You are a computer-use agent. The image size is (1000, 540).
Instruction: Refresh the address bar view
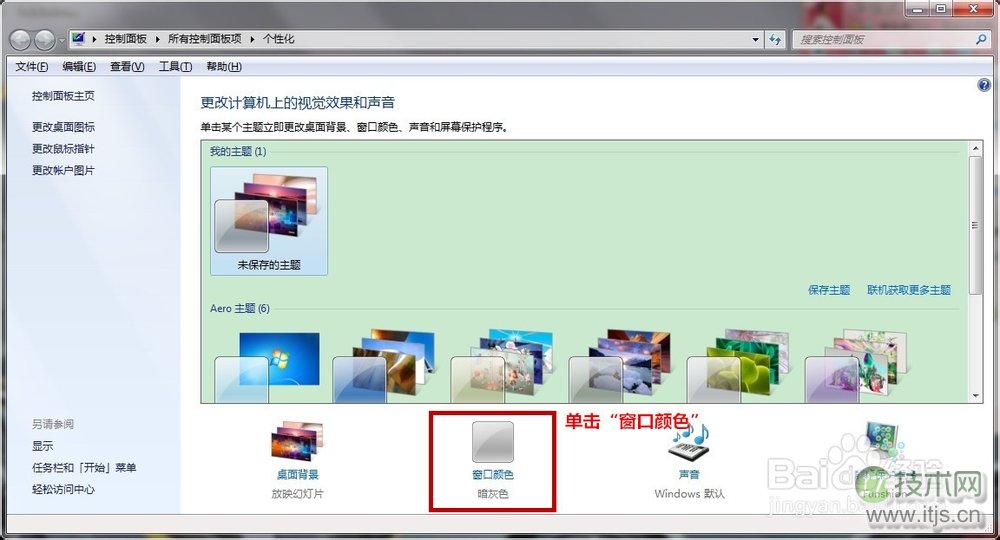tap(775, 40)
